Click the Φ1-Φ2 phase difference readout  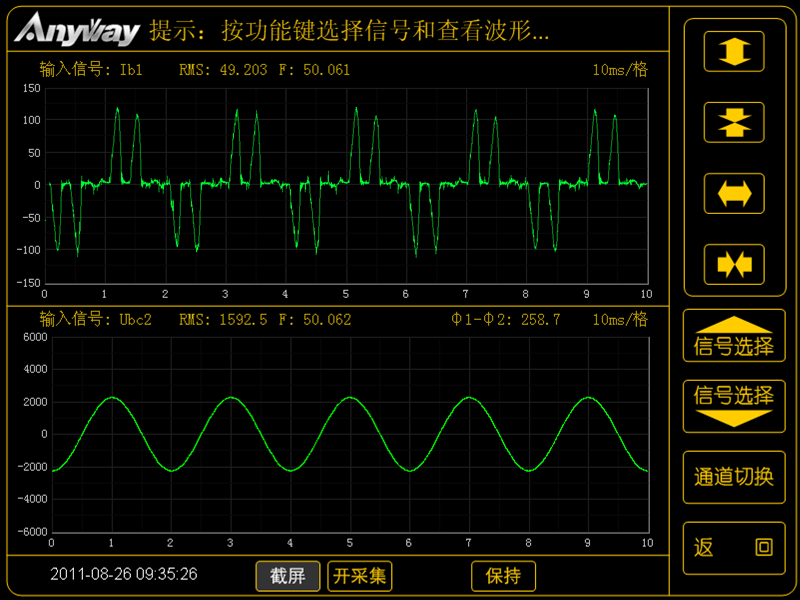(505, 320)
